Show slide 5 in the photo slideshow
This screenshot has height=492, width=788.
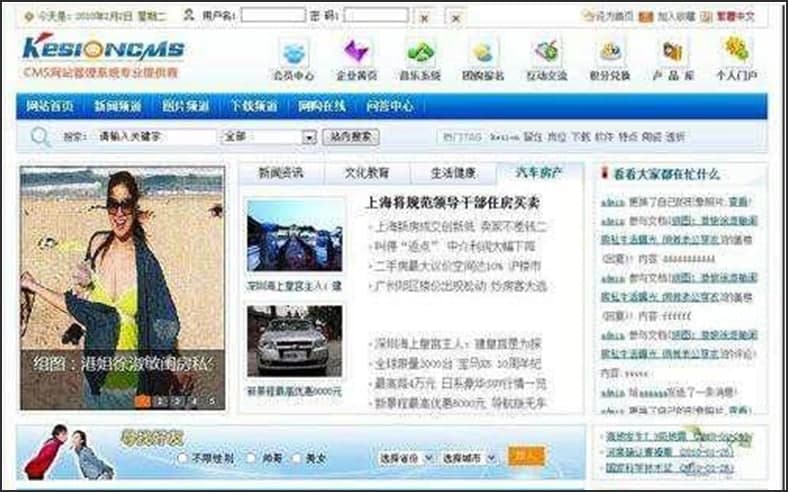point(212,401)
